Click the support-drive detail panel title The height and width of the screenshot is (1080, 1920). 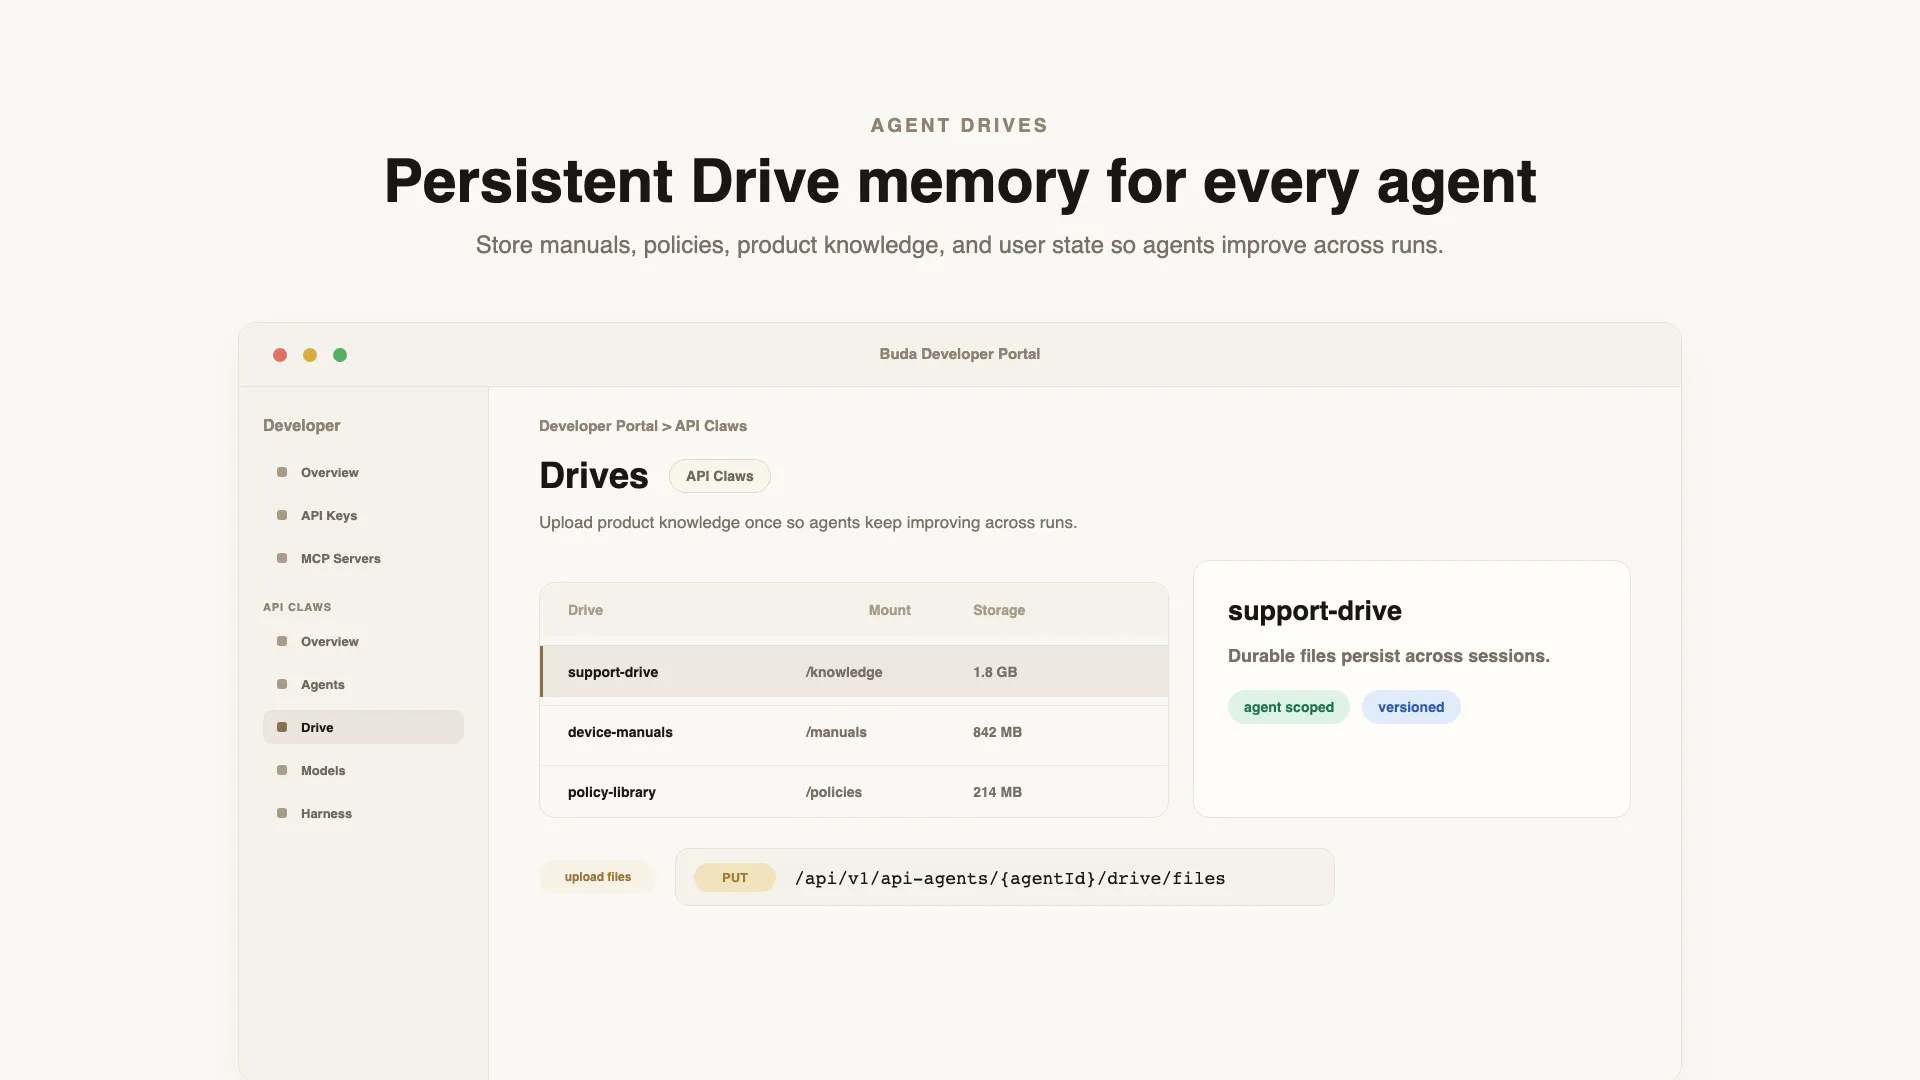click(1315, 611)
